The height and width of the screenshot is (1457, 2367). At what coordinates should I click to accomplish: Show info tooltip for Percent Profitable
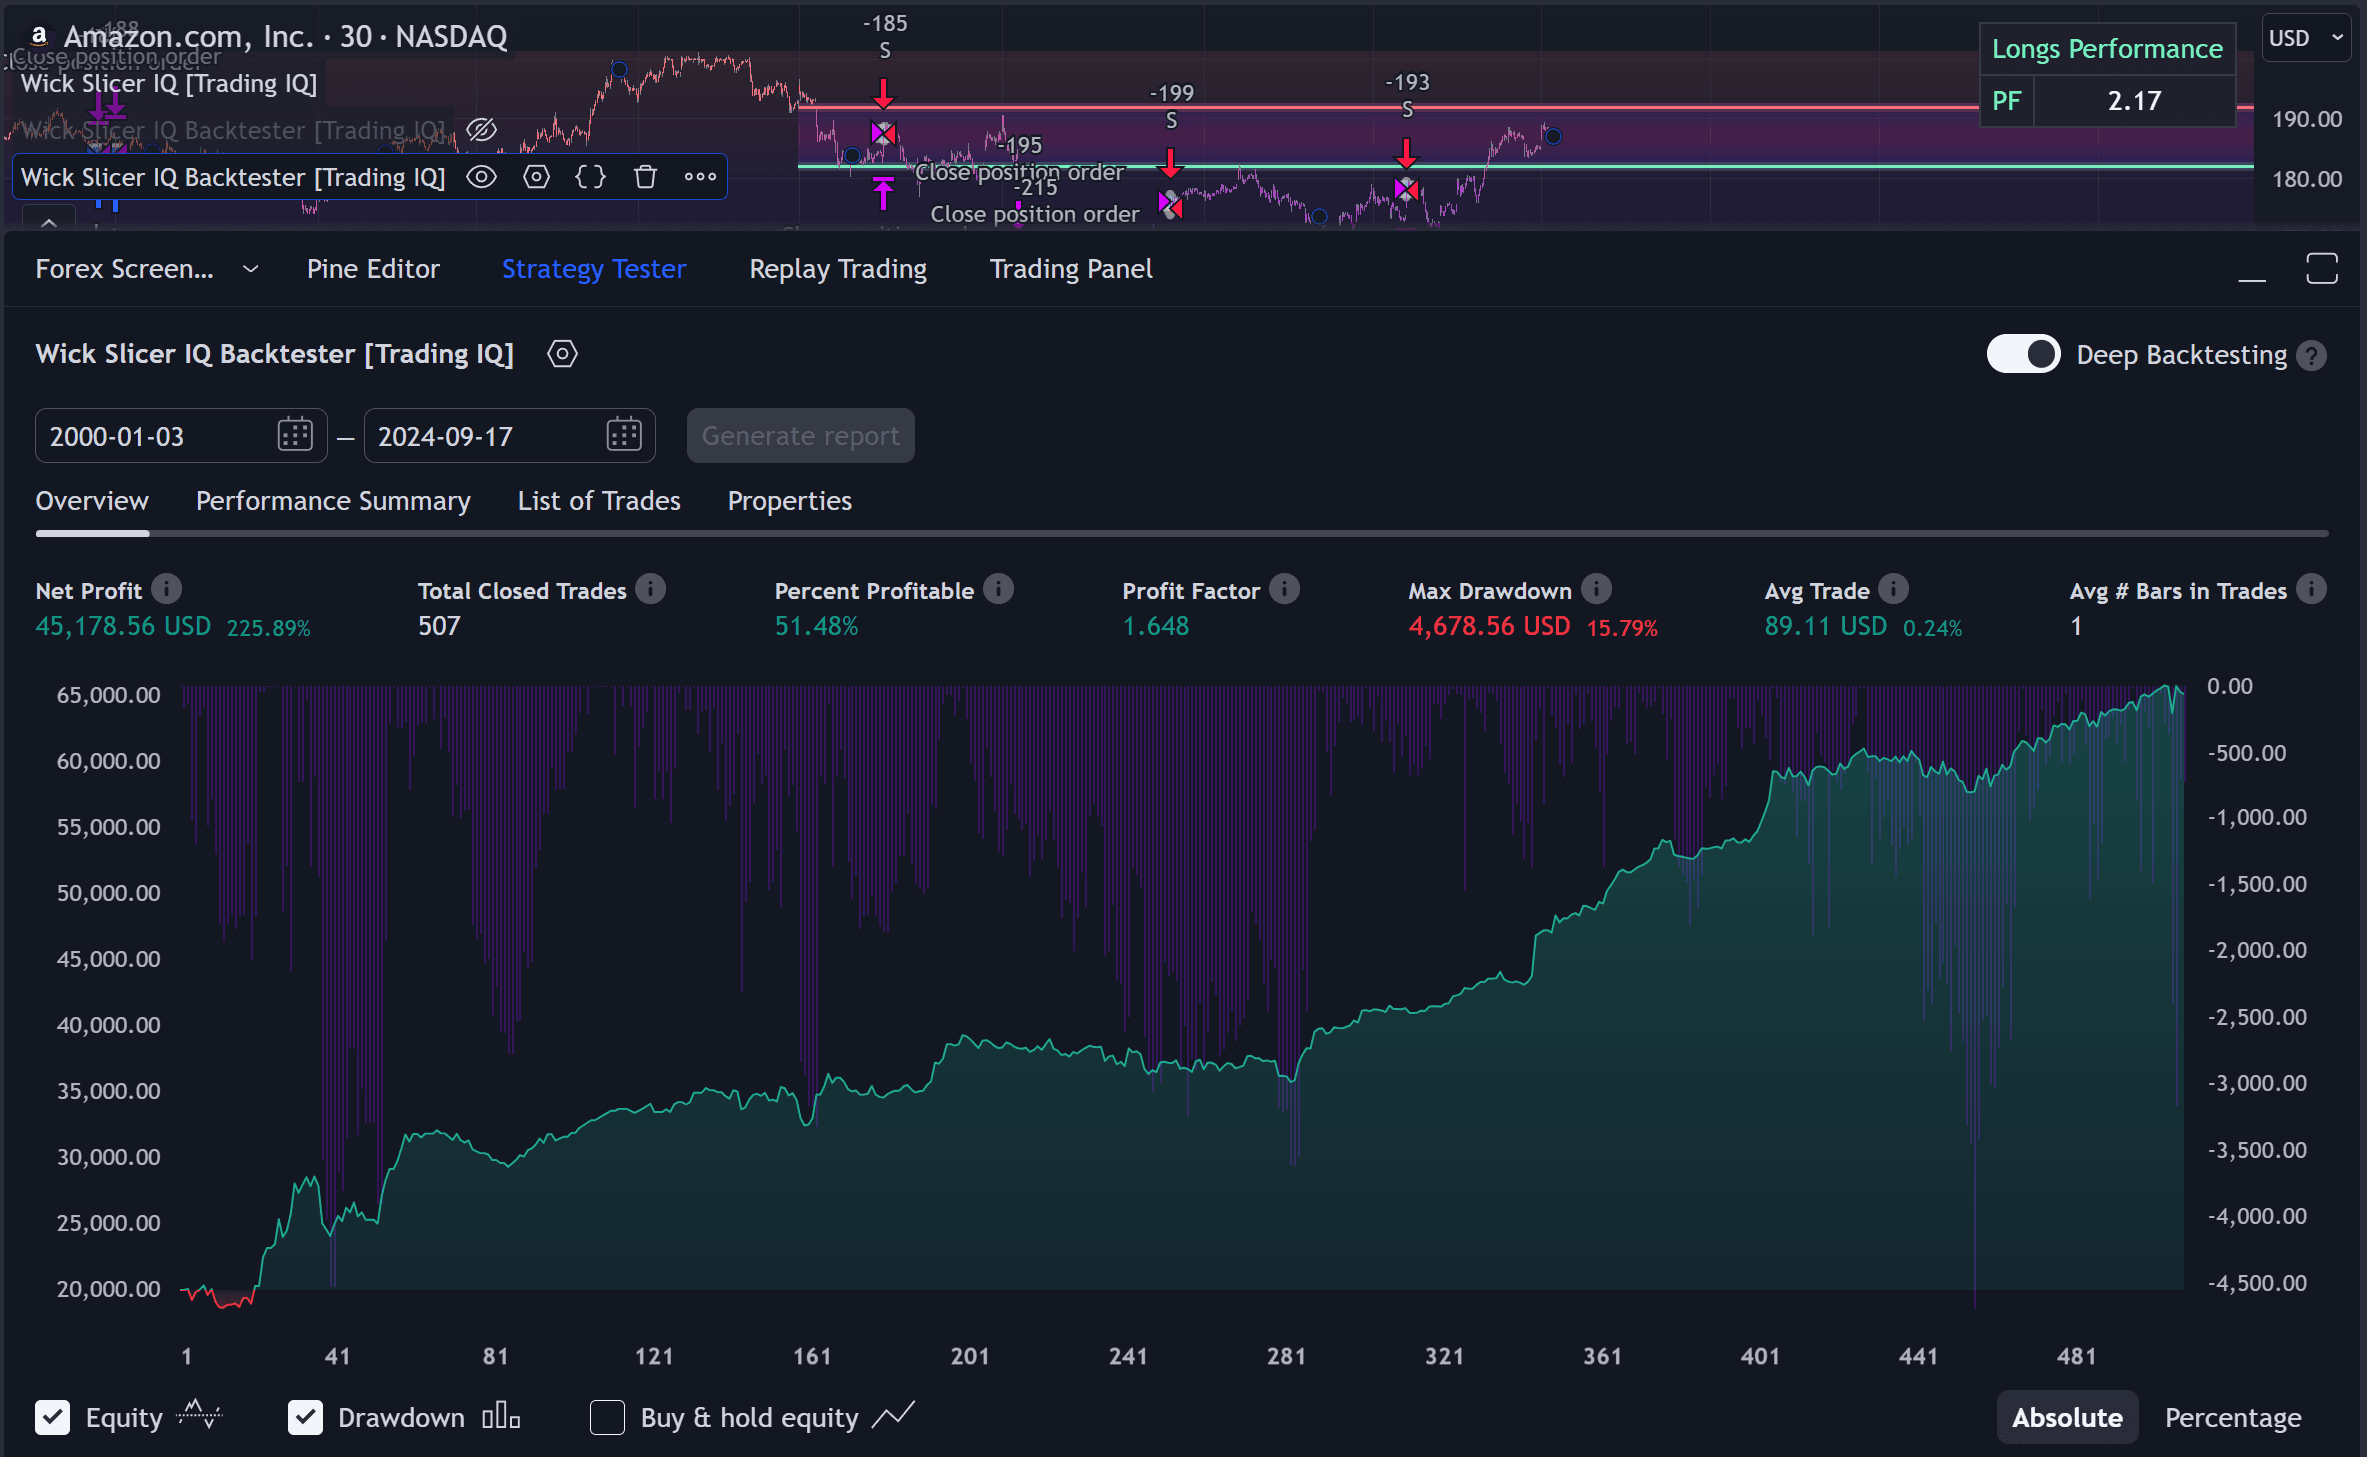[x=998, y=590]
